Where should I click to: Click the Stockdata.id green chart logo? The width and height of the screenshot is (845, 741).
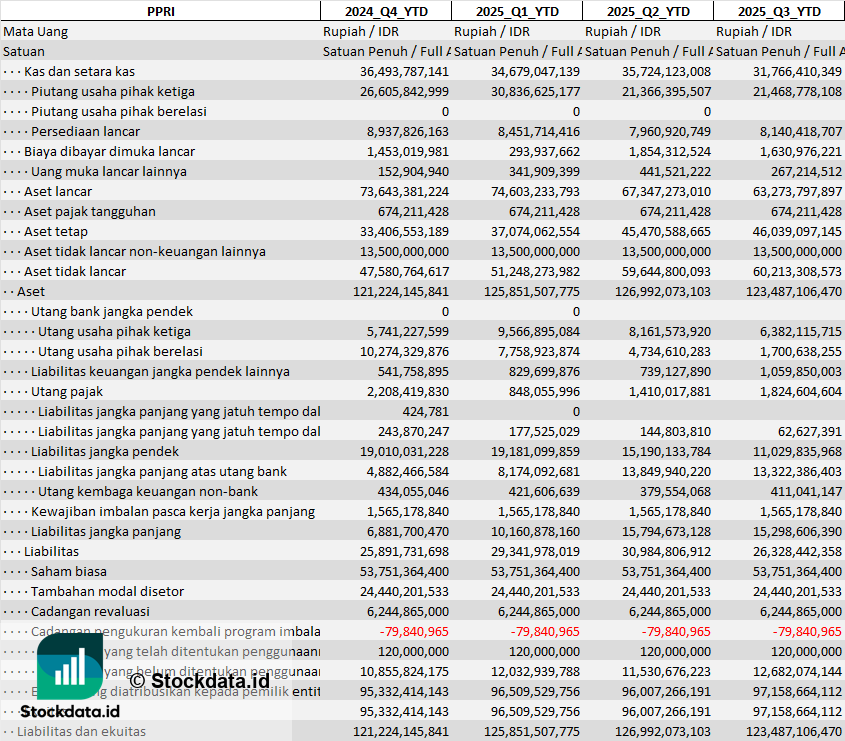[x=70, y=666]
